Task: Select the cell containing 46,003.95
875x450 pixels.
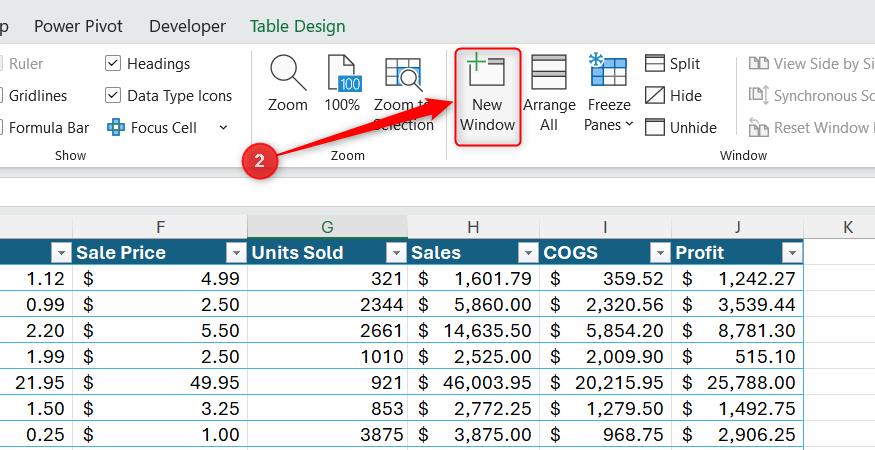Action: point(473,382)
